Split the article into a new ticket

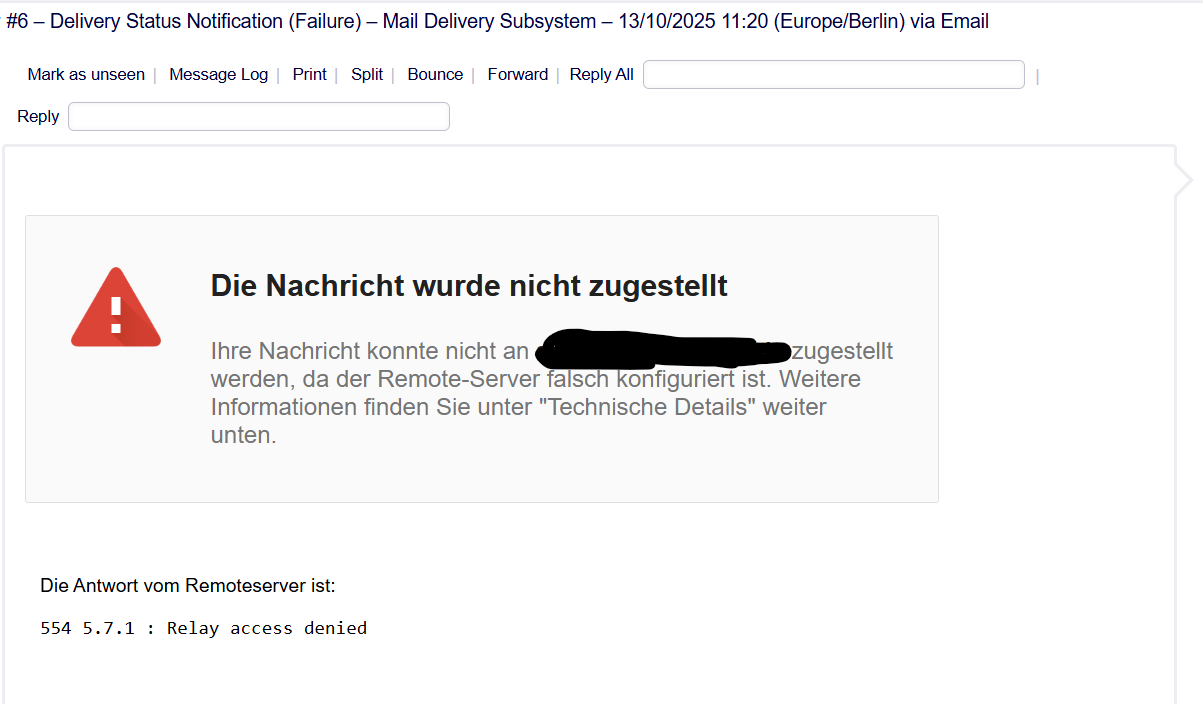coord(367,75)
